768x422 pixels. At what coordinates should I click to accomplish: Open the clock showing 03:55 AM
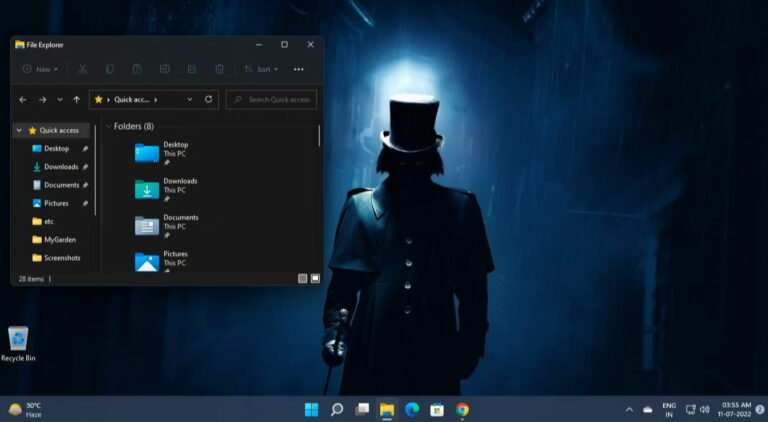pyautogui.click(x=735, y=410)
